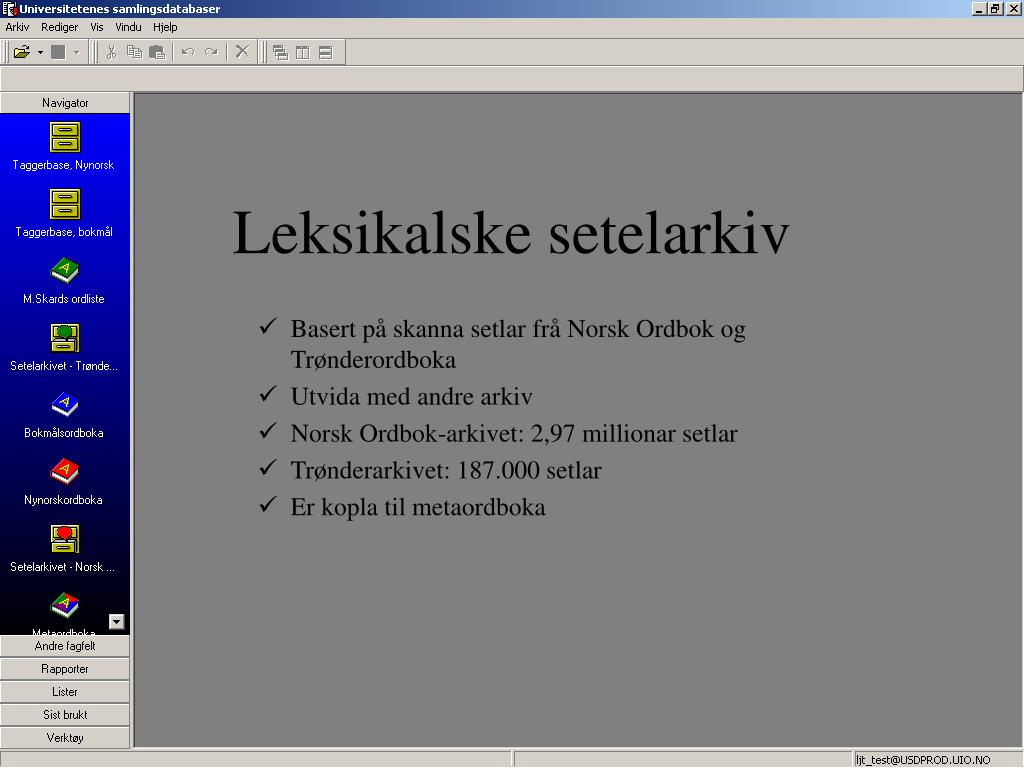Viewport: 1024px width, 768px height.
Task: Click the Paste toolbar icon
Action: pos(157,52)
